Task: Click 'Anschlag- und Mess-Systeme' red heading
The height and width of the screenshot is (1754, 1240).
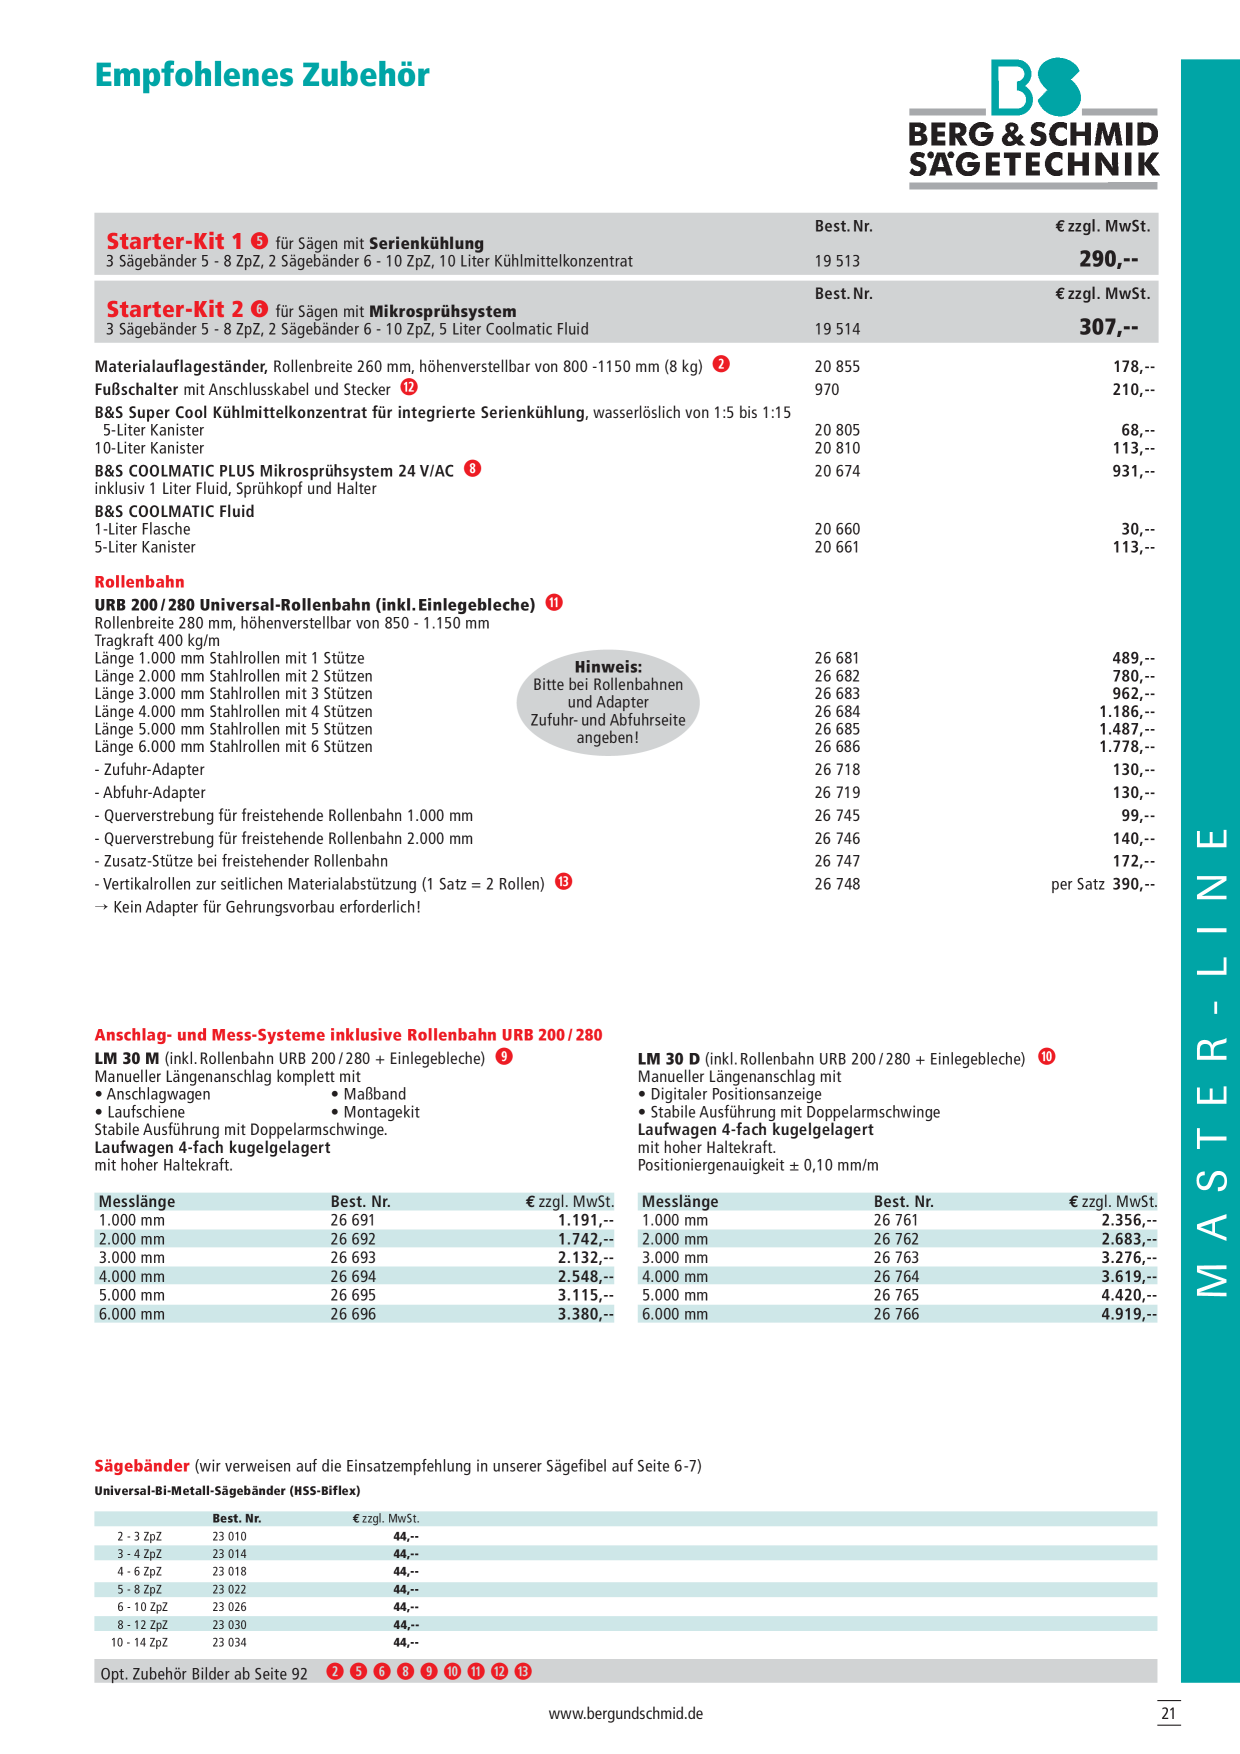Action: point(349,1035)
